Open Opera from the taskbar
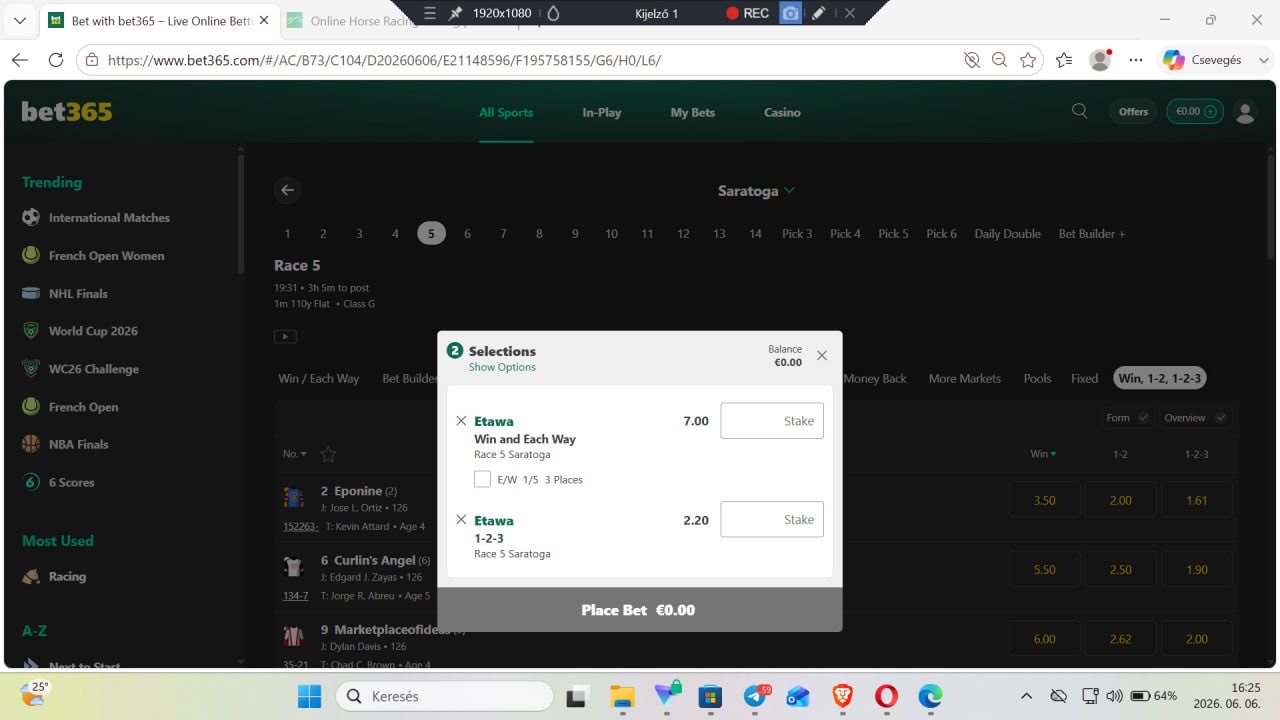Viewport: 1280px width, 720px height. click(x=886, y=696)
